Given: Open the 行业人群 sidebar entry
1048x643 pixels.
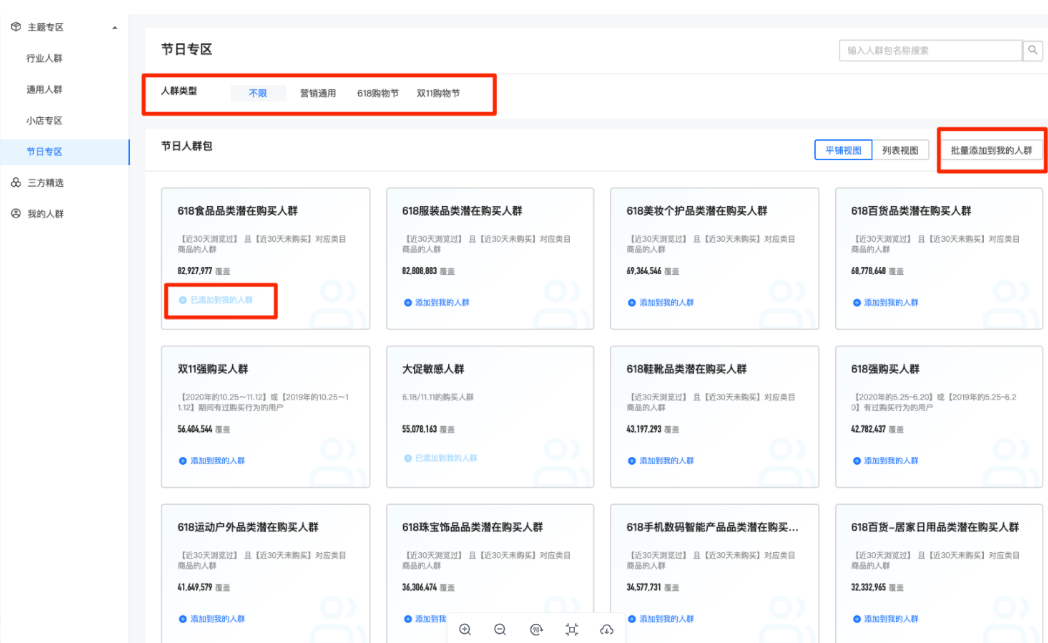Looking at the screenshot, I should [45, 57].
